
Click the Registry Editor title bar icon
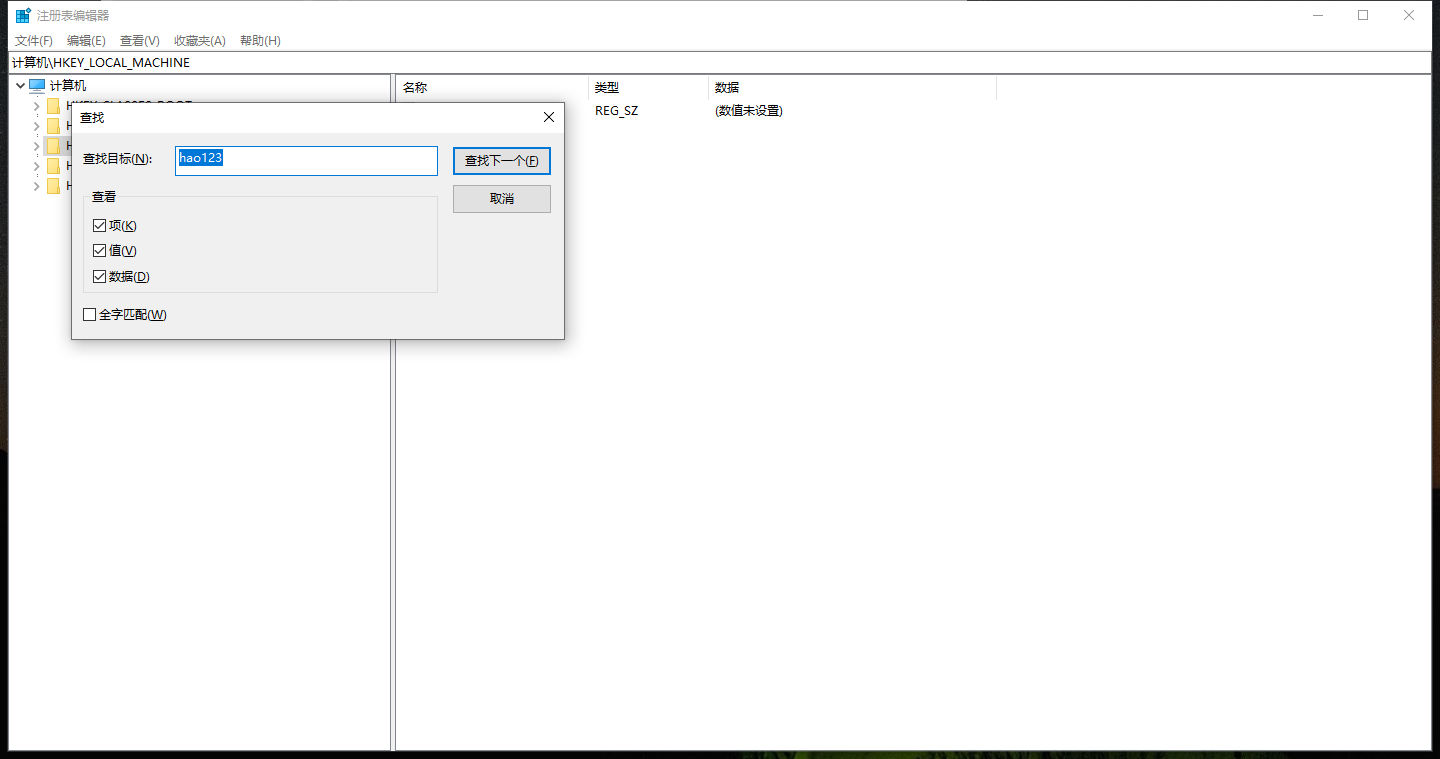(x=21, y=14)
